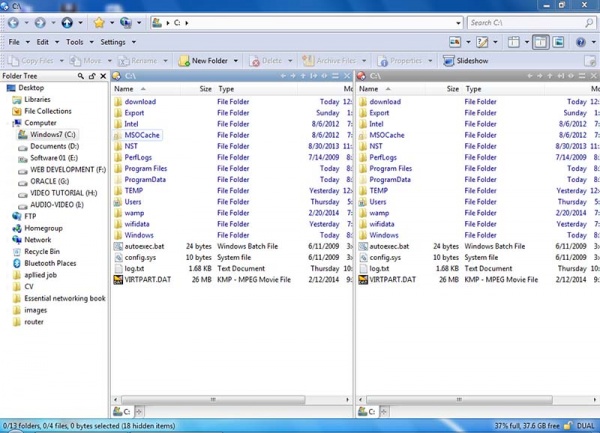Open the Edit menu

[42, 42]
